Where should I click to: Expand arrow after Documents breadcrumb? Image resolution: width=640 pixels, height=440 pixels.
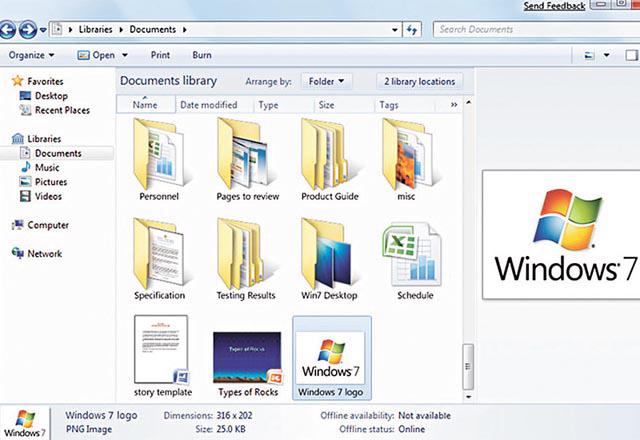click(x=184, y=30)
